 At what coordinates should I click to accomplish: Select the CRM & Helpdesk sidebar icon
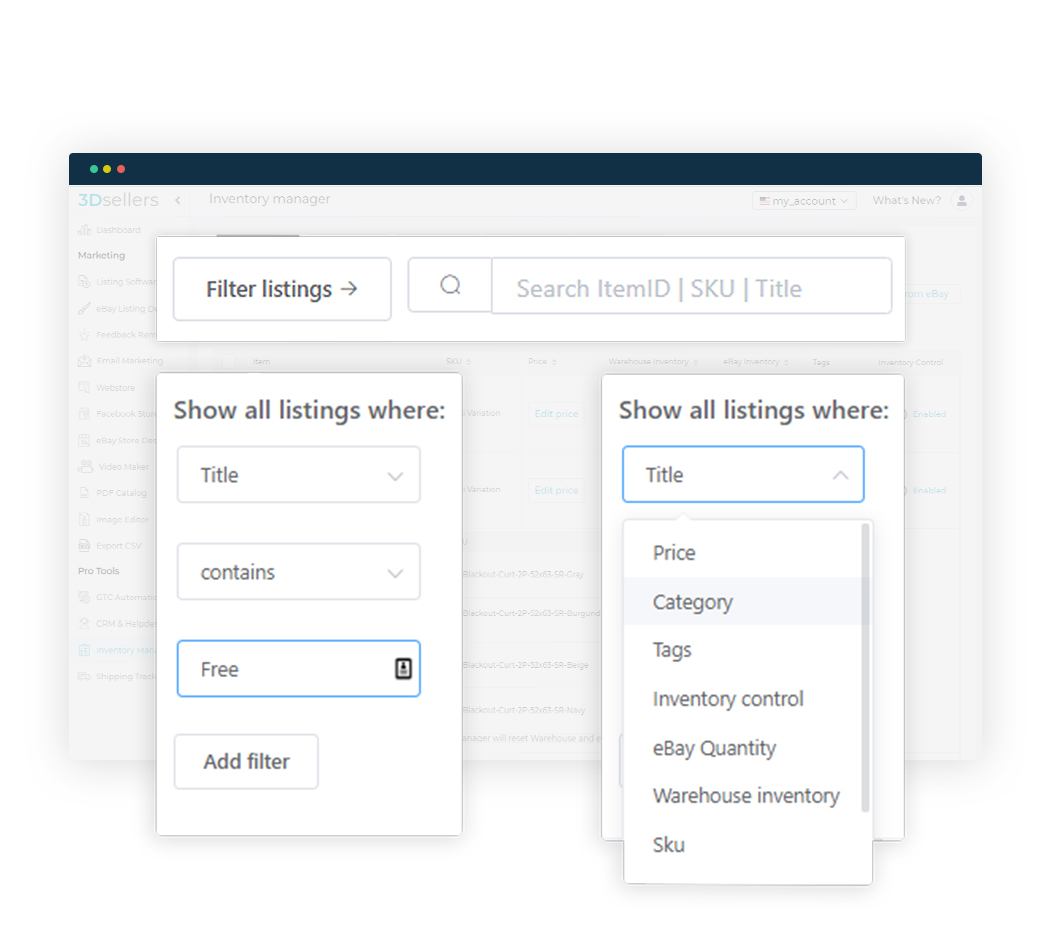pos(87,623)
